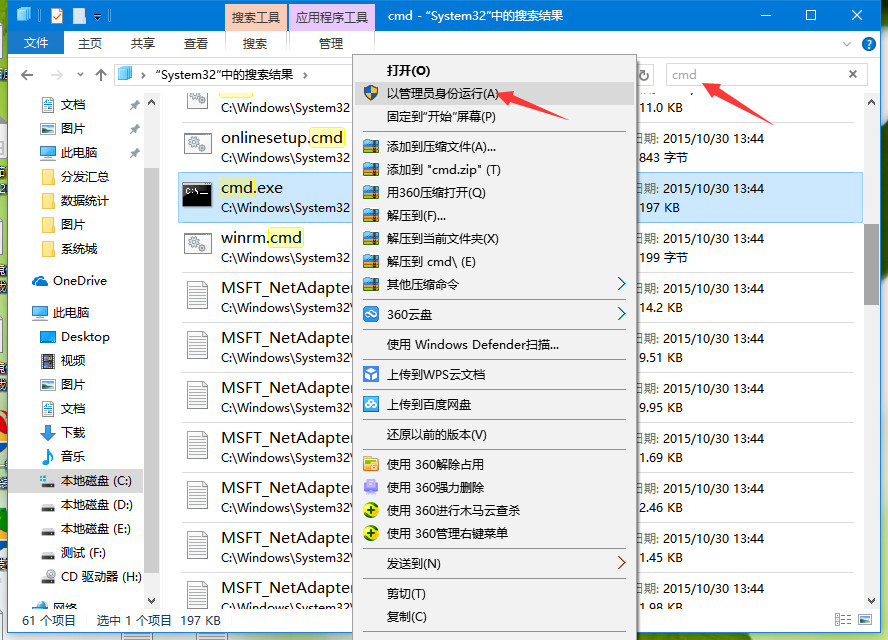The height and width of the screenshot is (640, 888).
Task: Click the 上传到百度网盘 icon
Action: coord(371,404)
